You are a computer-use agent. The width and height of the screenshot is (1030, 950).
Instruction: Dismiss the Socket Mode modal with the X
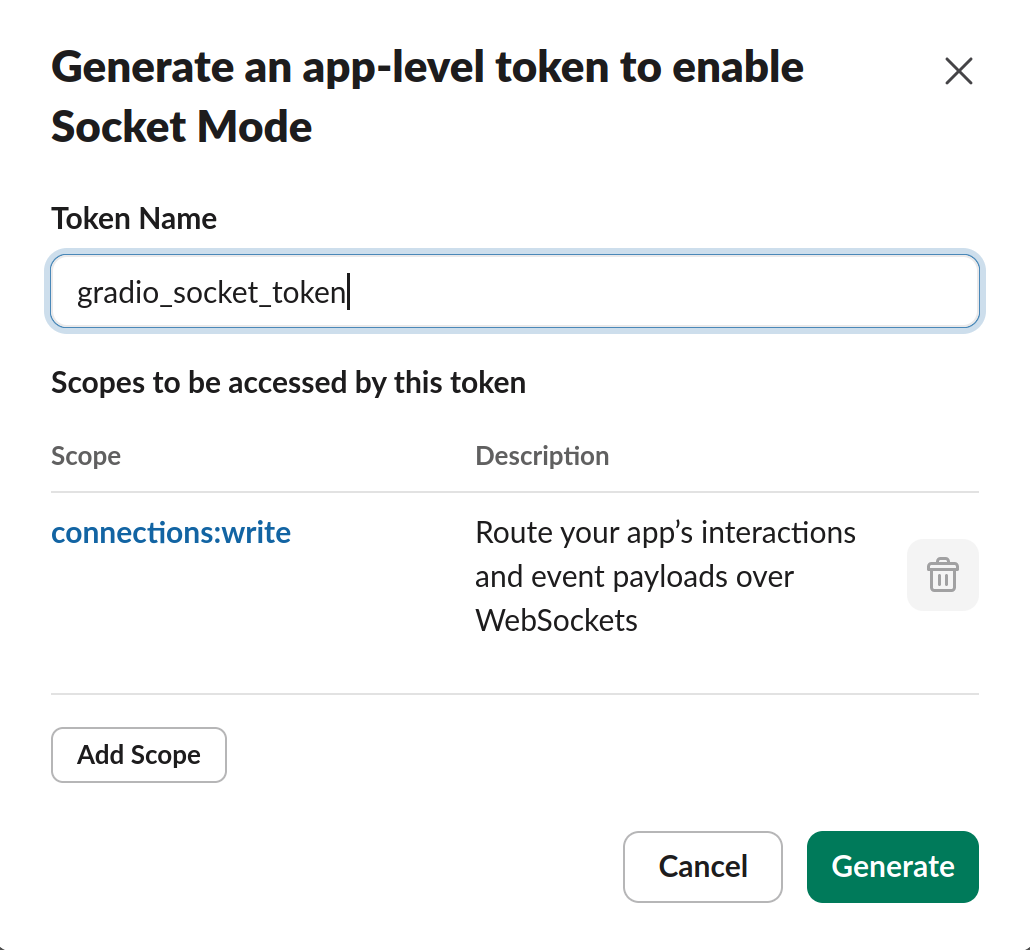(x=958, y=71)
